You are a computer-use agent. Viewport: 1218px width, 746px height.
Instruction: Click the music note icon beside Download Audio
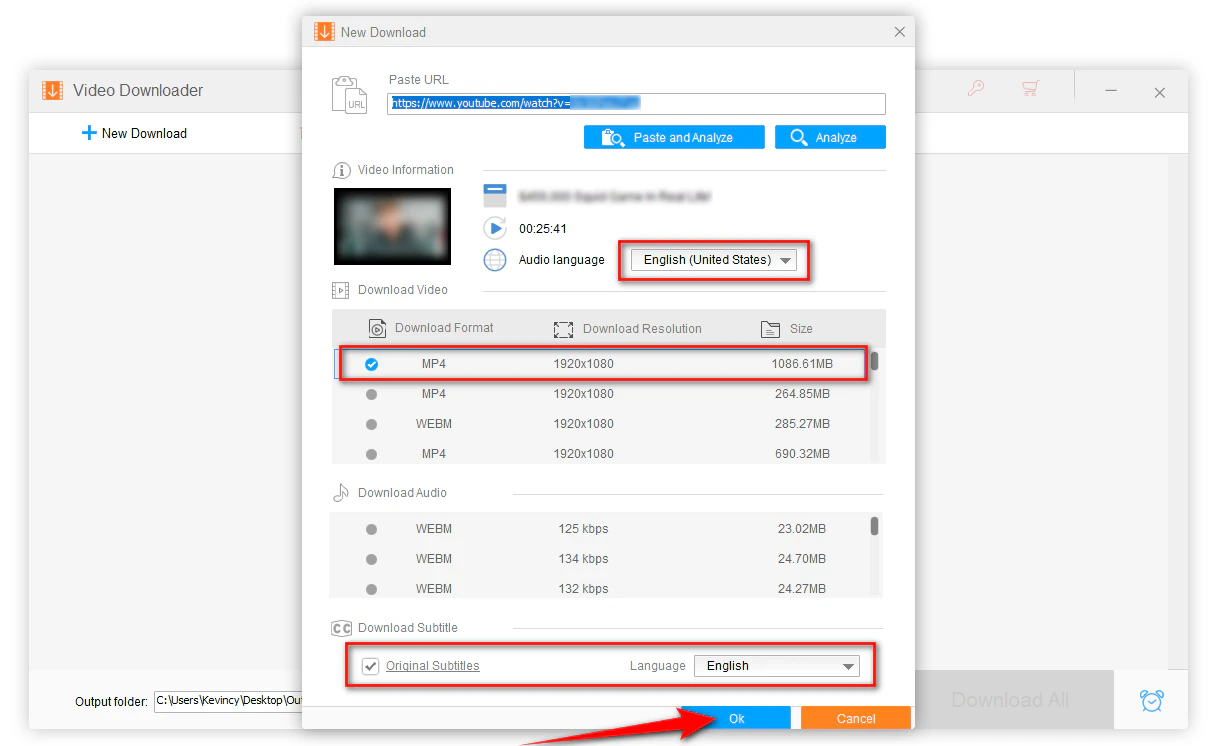(340, 492)
